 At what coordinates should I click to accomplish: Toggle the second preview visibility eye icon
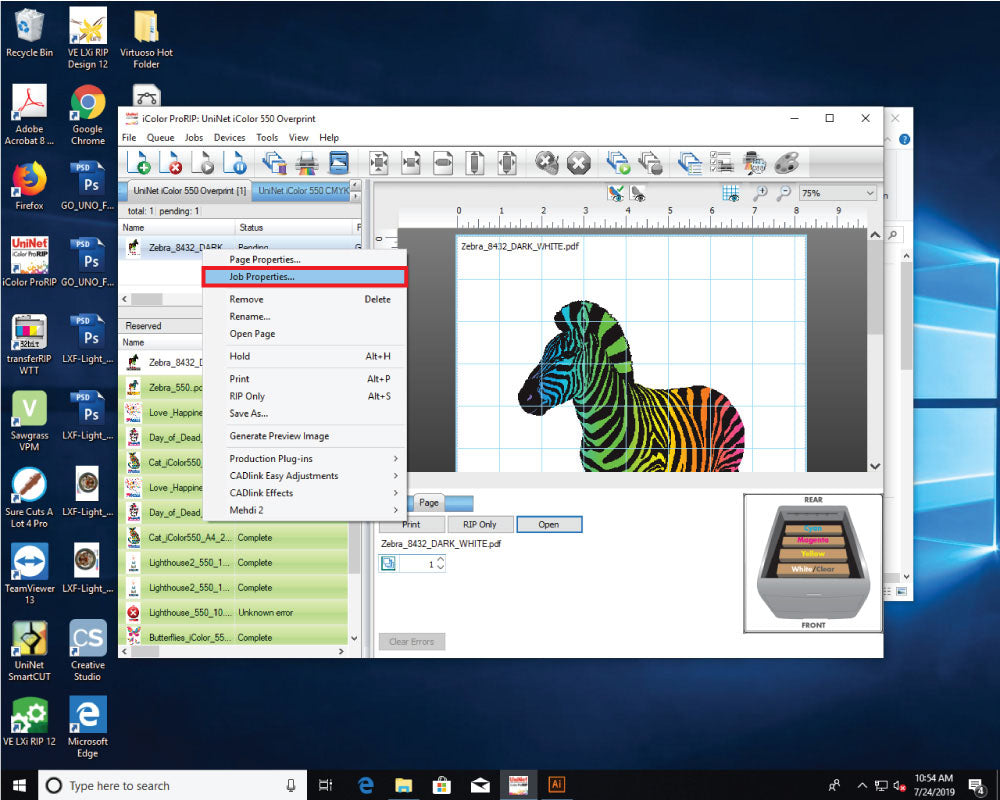point(639,194)
